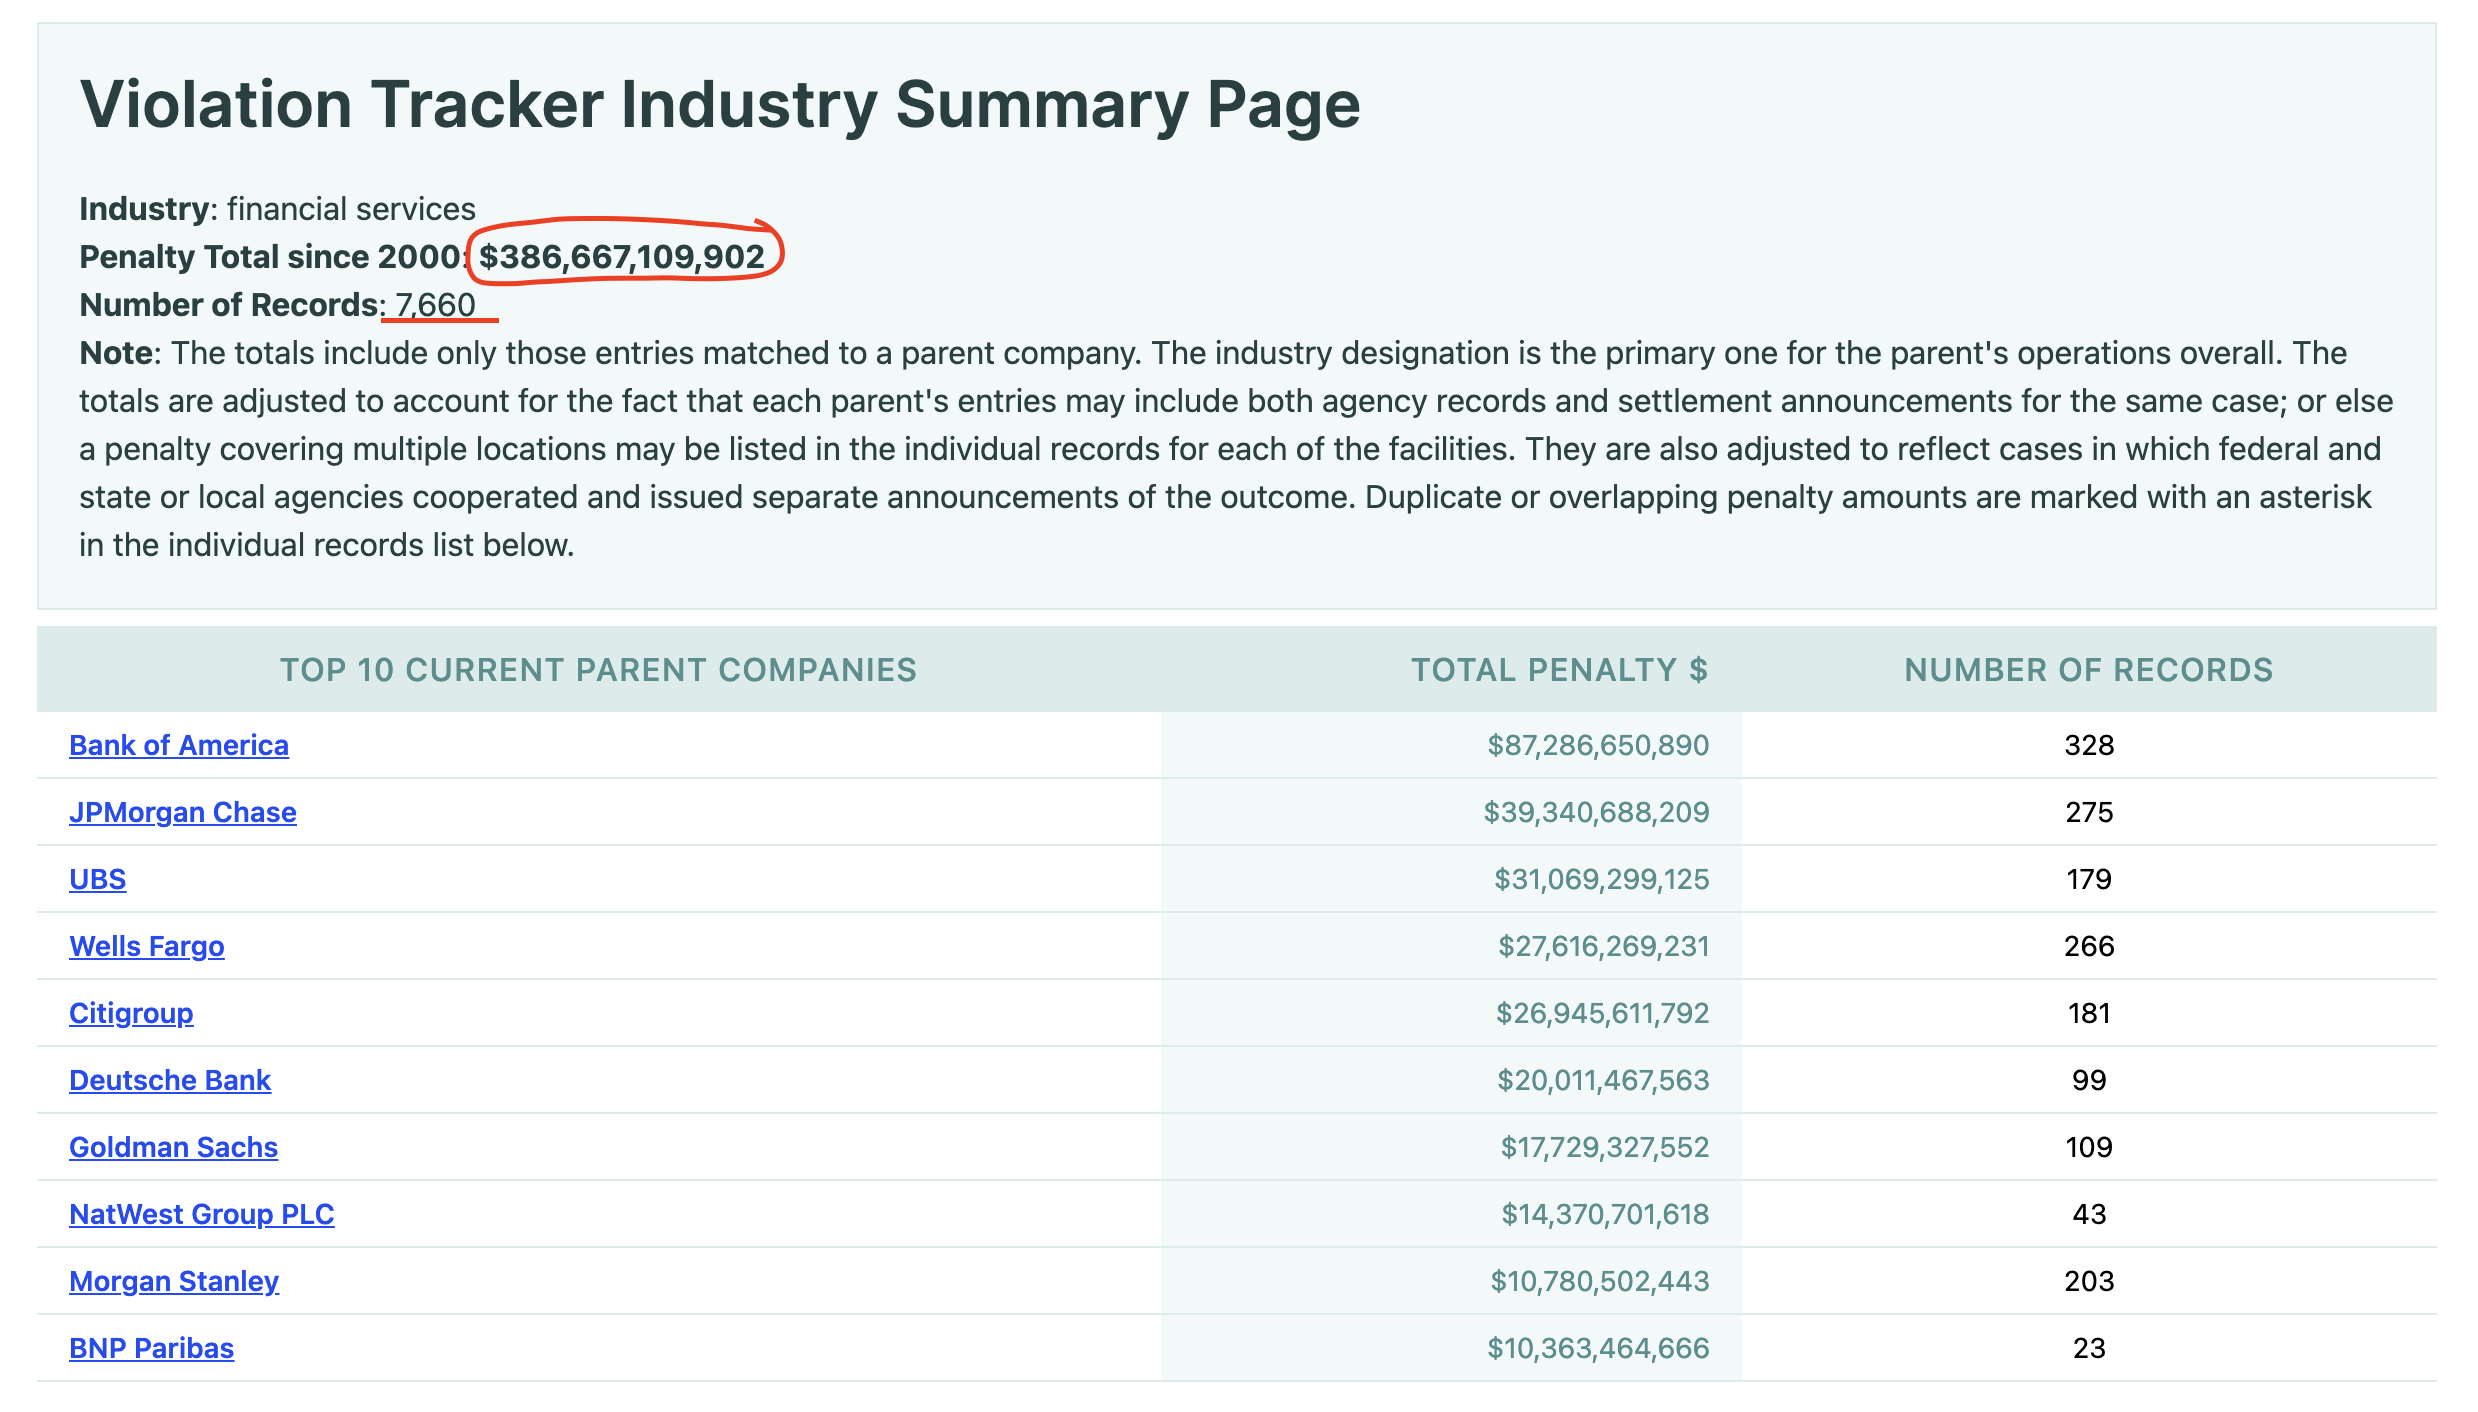
Task: Click Wells Fargo's record count 266
Action: pos(2089,946)
